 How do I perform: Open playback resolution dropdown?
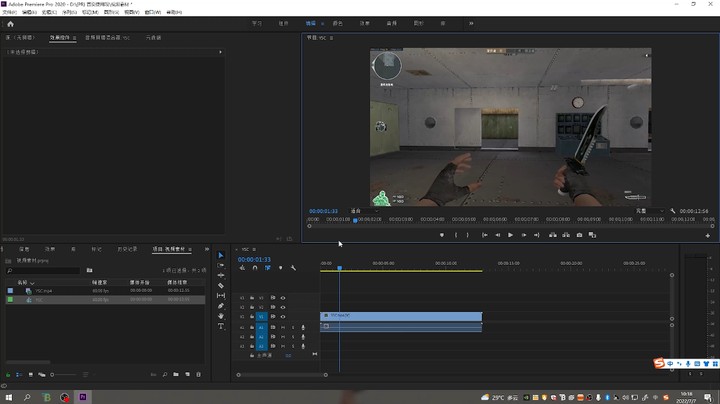click(x=650, y=211)
